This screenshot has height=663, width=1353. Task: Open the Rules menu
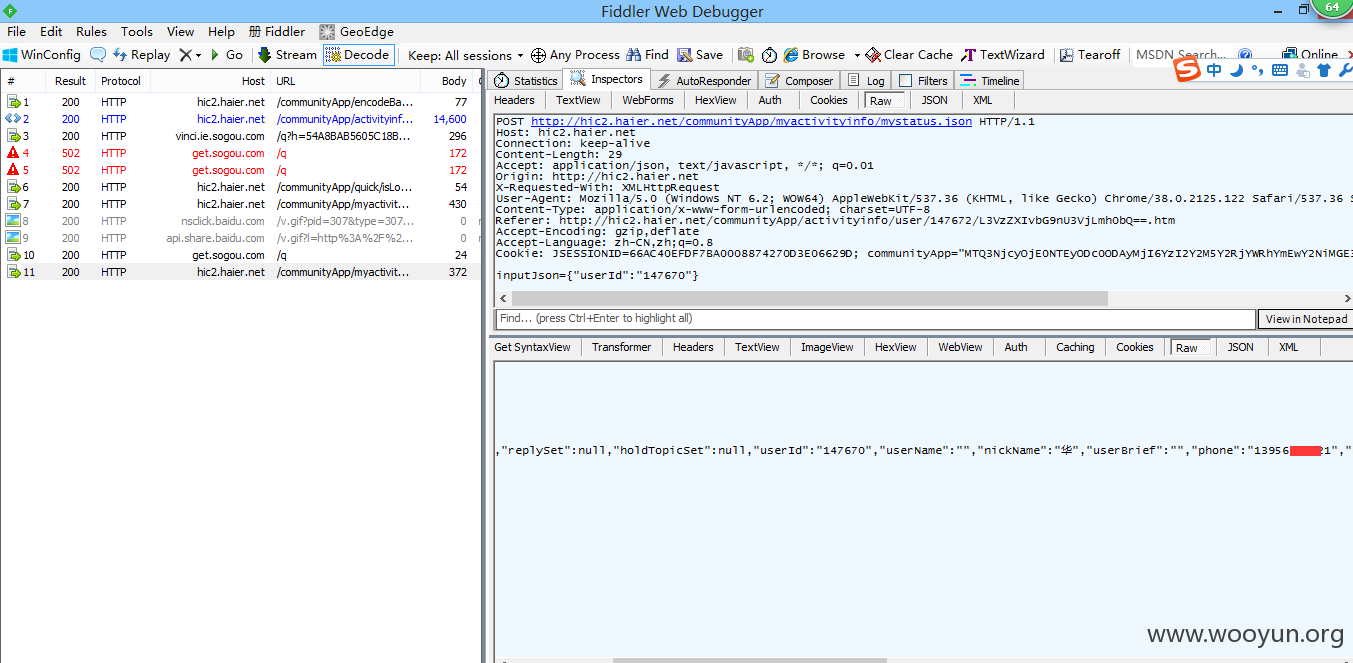[91, 31]
